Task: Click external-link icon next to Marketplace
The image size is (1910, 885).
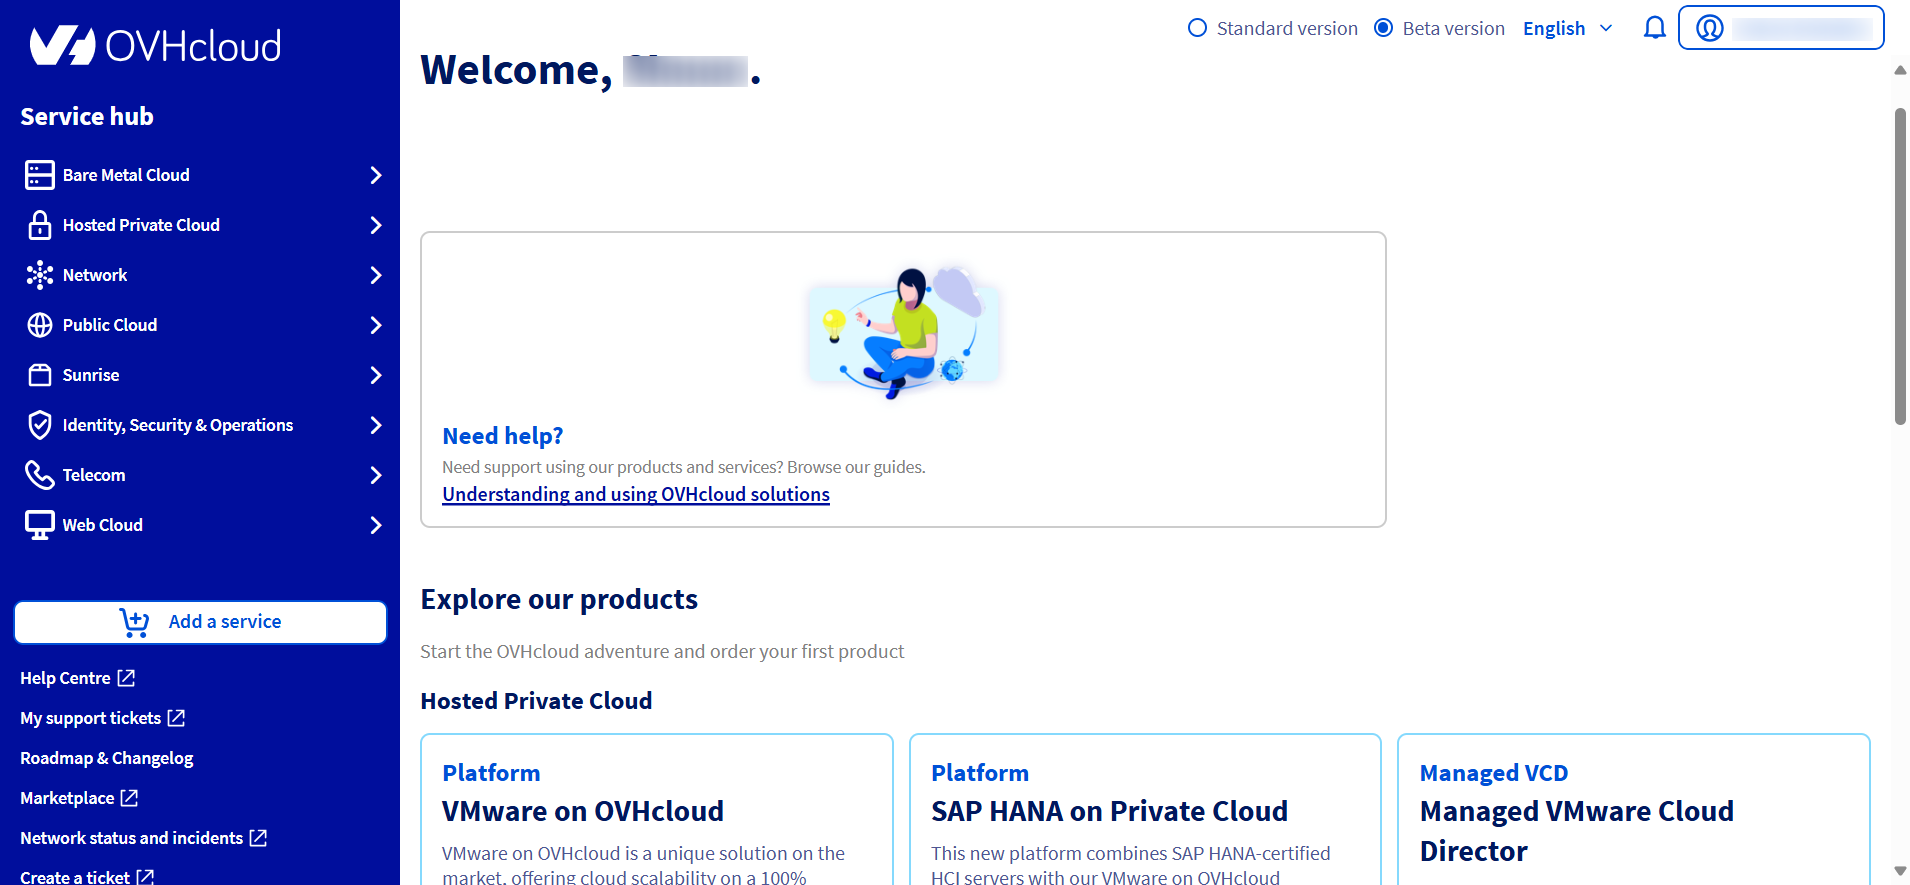Action: [129, 798]
